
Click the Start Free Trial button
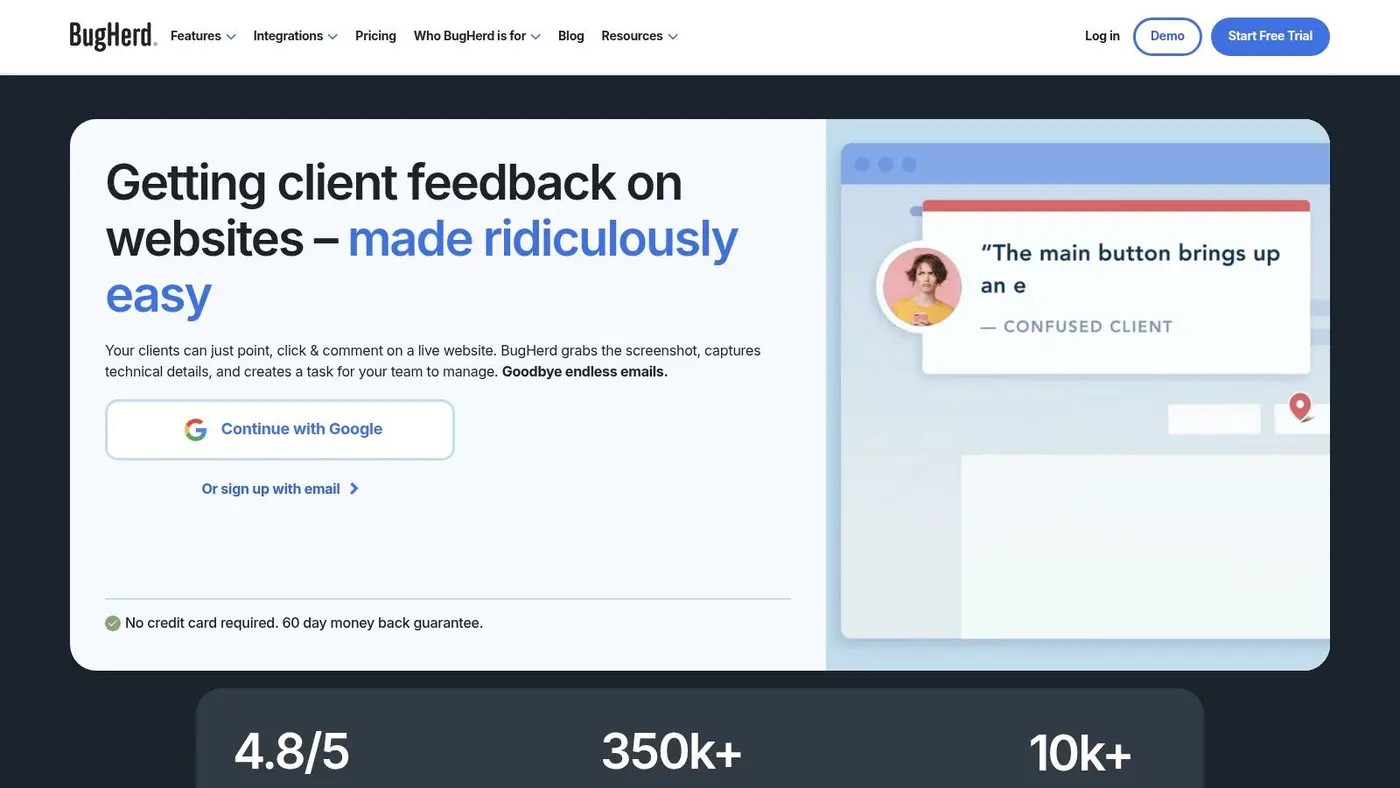click(1270, 36)
